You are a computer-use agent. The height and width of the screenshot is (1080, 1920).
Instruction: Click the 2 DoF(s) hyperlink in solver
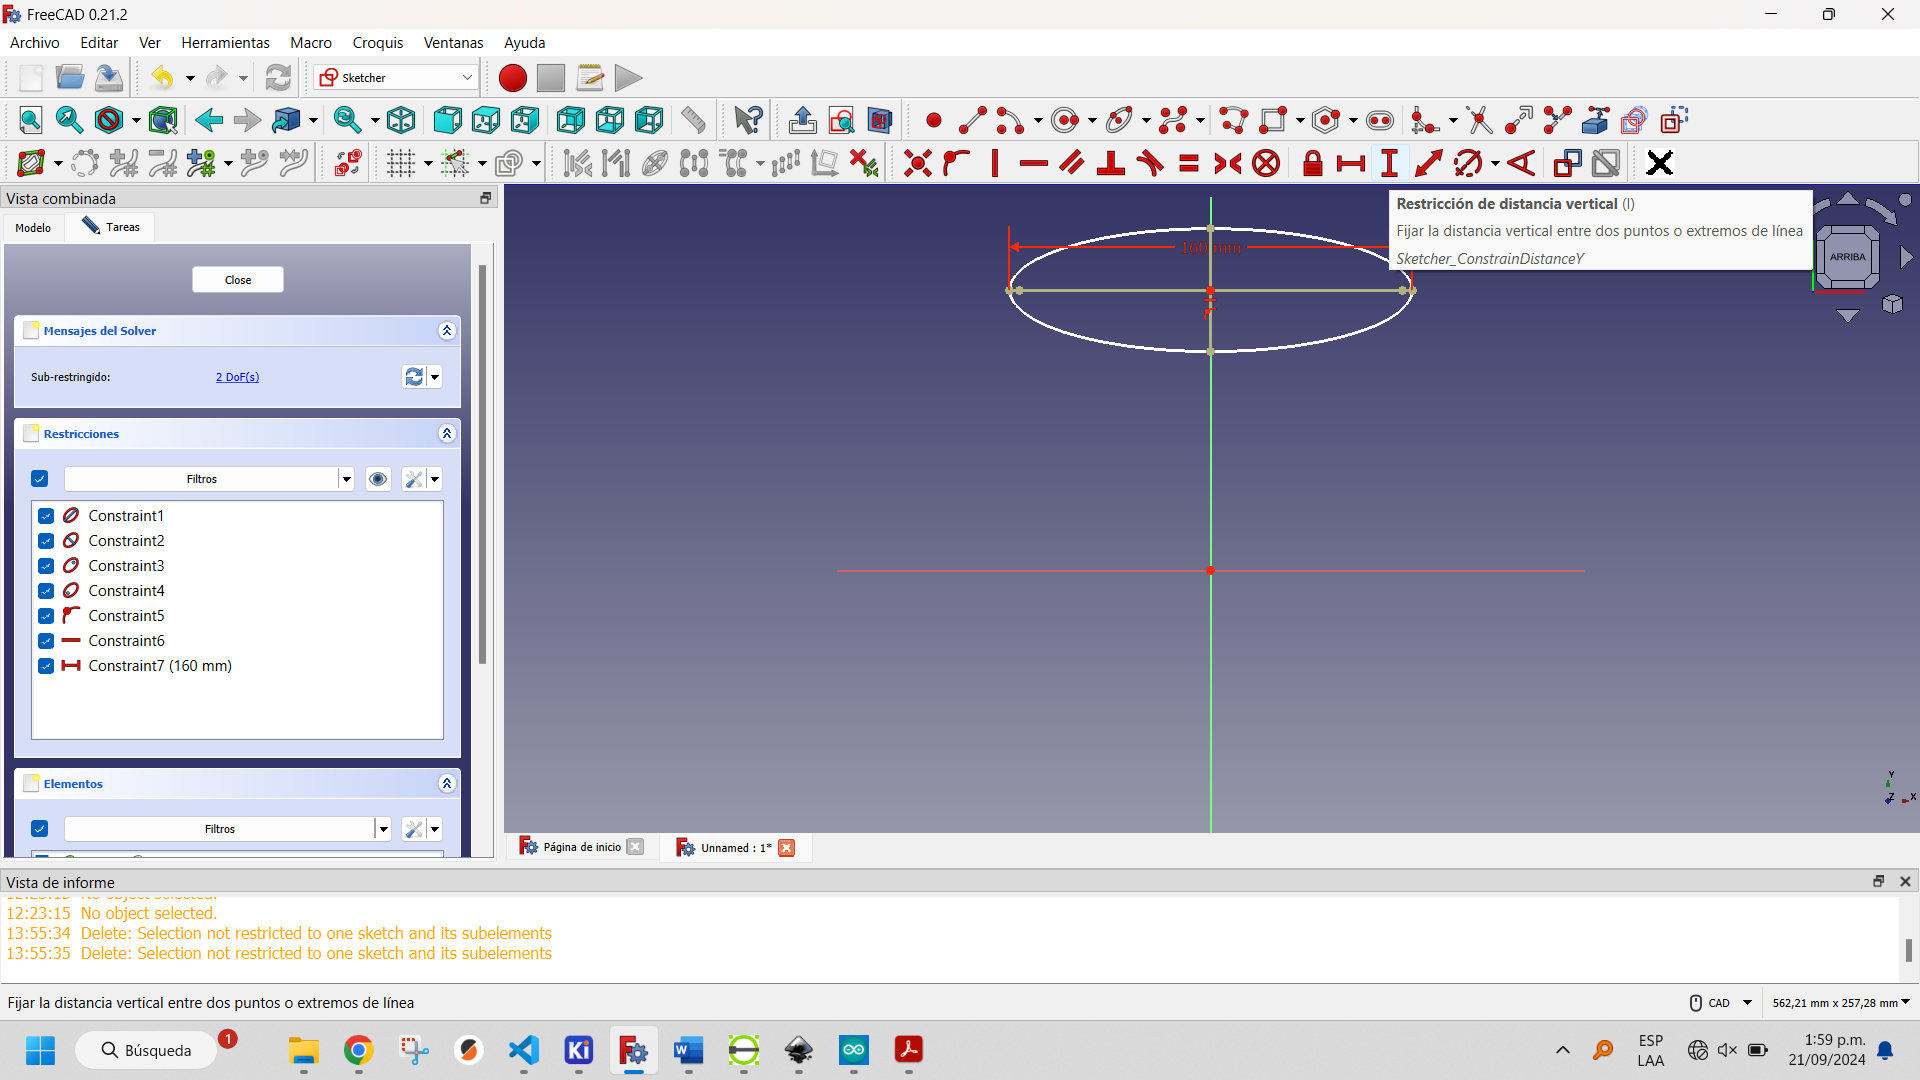(x=236, y=377)
